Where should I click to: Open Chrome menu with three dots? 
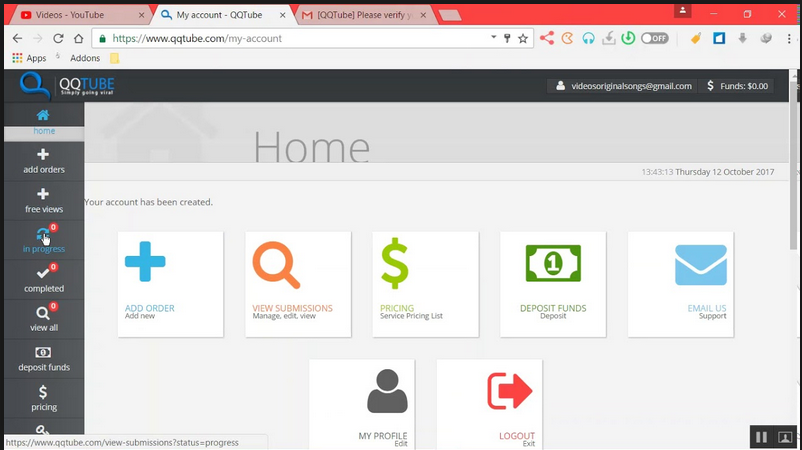(x=789, y=38)
